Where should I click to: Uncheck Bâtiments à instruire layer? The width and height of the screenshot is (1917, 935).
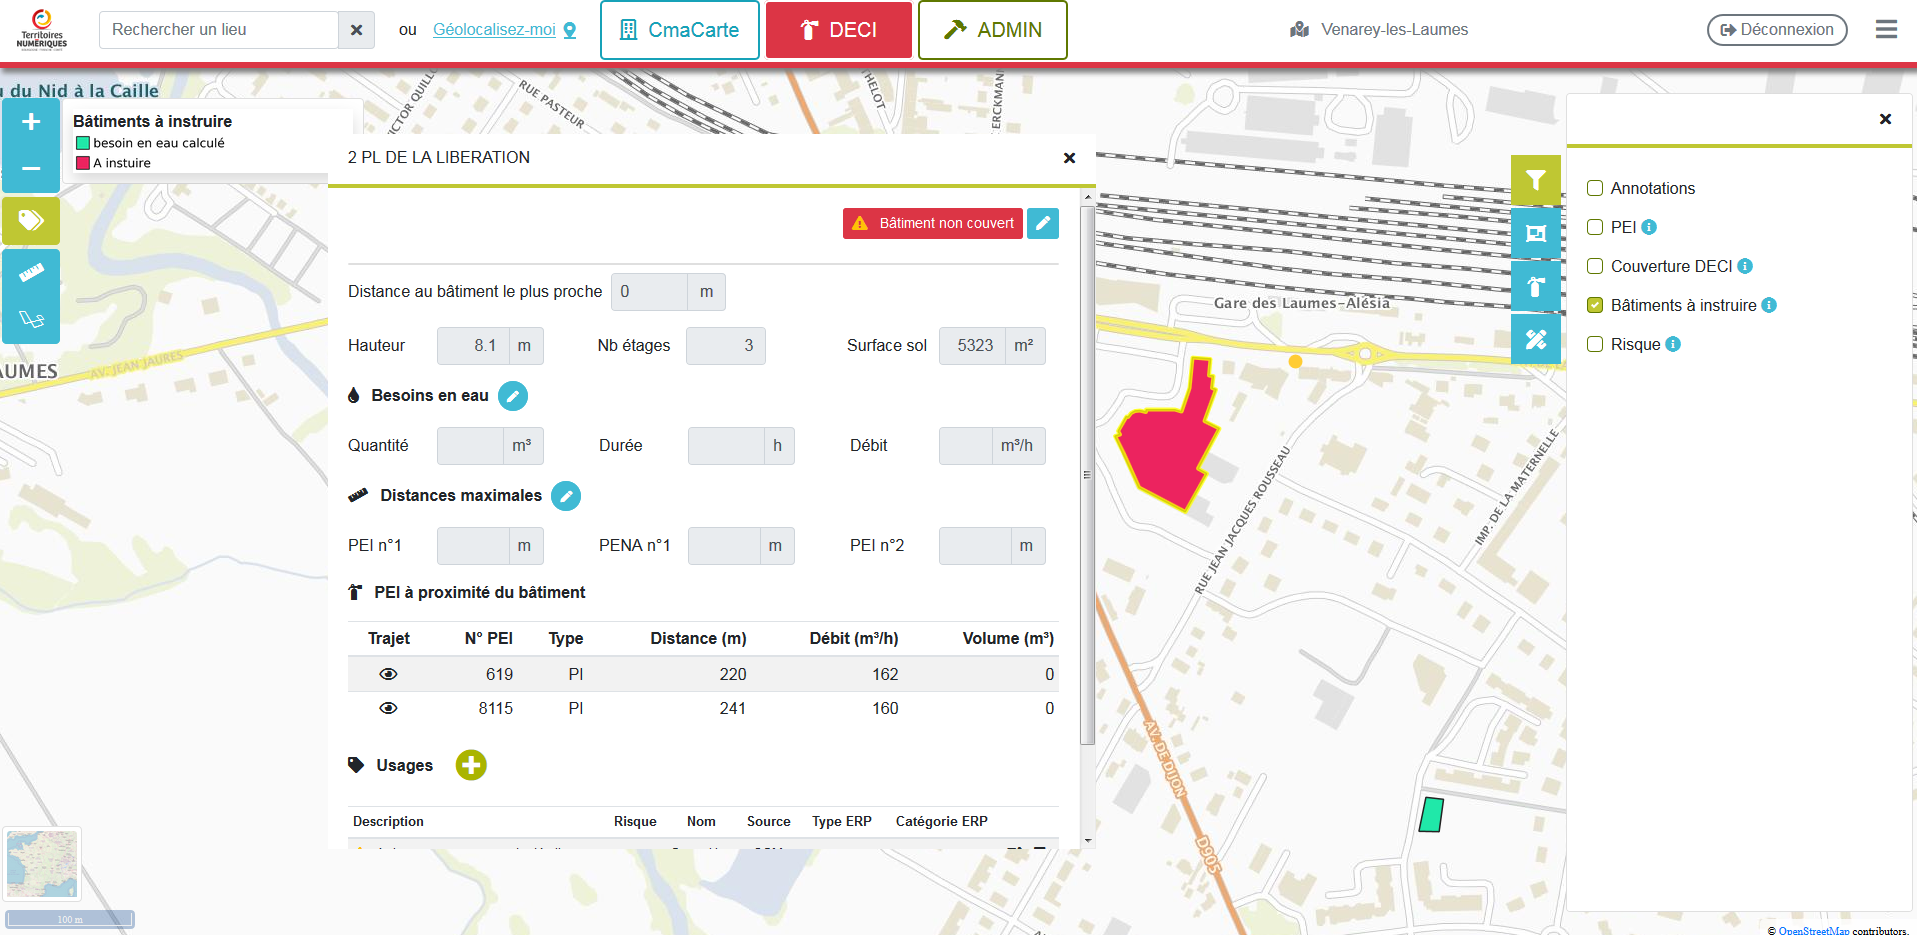1595,305
